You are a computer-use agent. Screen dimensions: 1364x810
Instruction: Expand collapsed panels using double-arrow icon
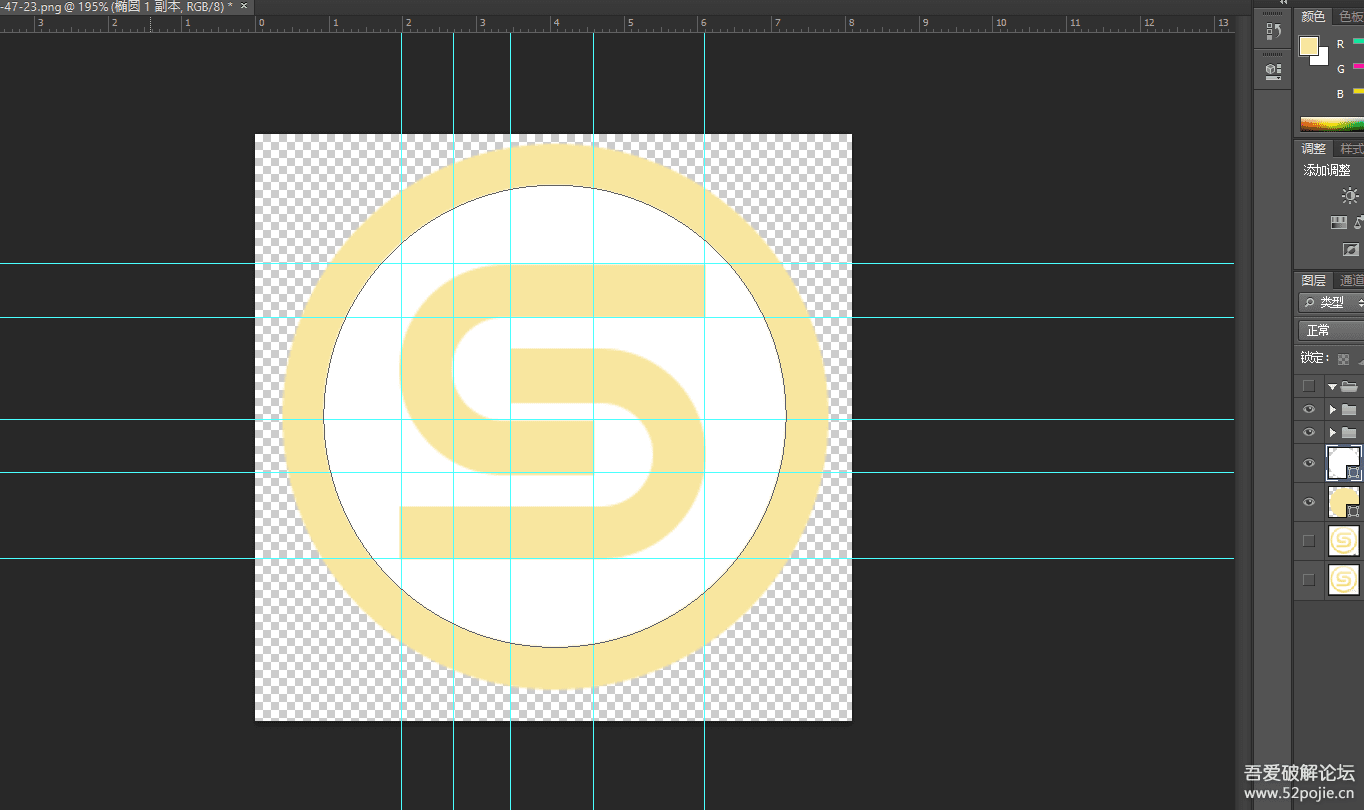pyautogui.click(x=1283, y=3)
